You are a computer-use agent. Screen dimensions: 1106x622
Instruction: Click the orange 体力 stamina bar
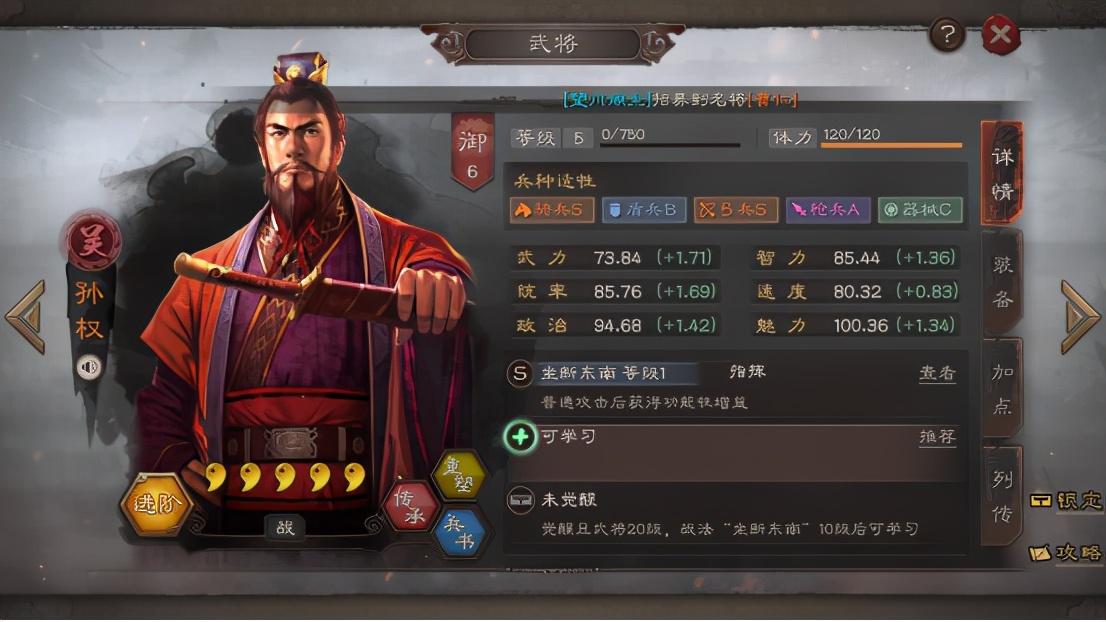pos(892,145)
